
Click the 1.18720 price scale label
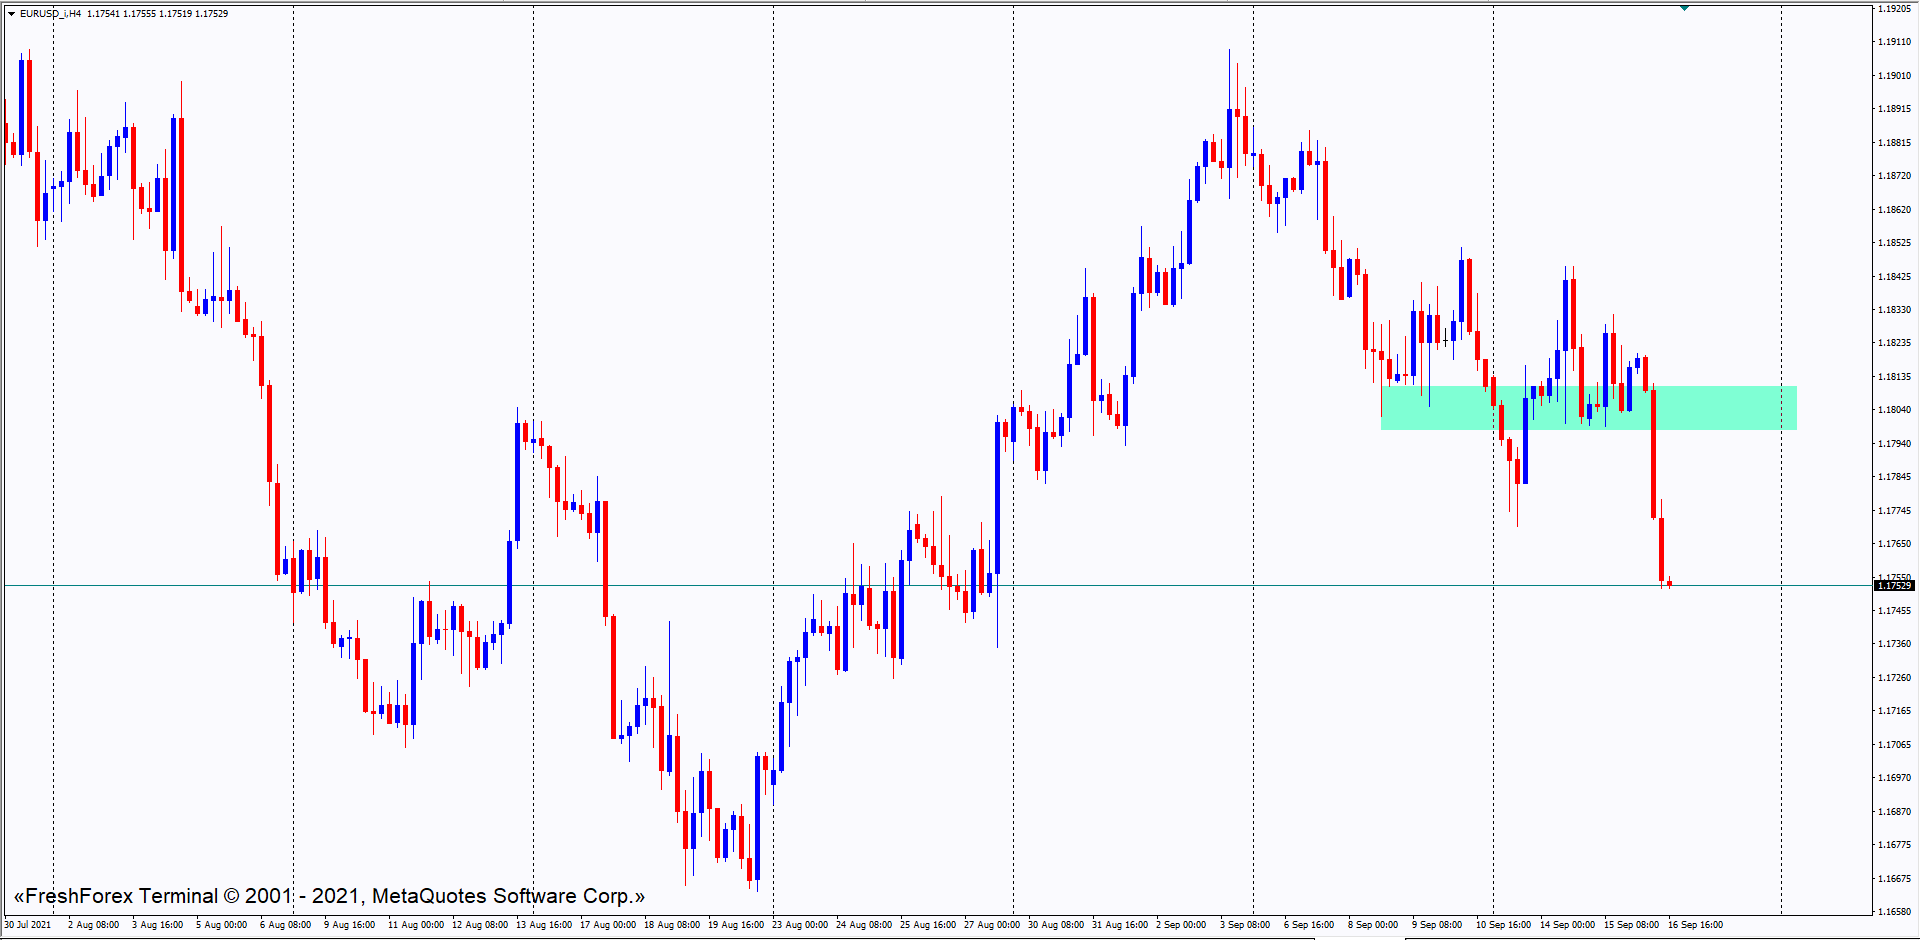point(1894,176)
